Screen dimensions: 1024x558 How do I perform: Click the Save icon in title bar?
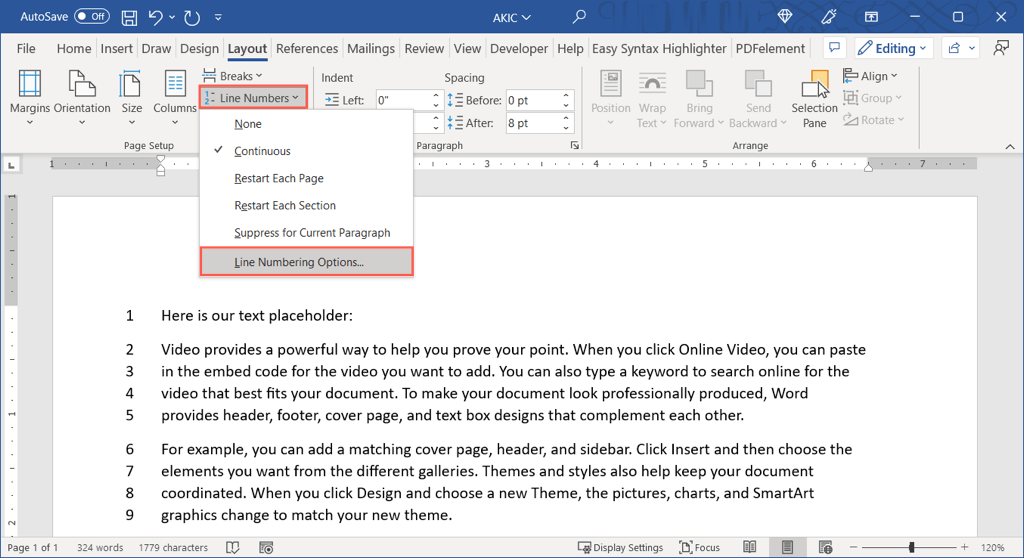pyautogui.click(x=129, y=17)
